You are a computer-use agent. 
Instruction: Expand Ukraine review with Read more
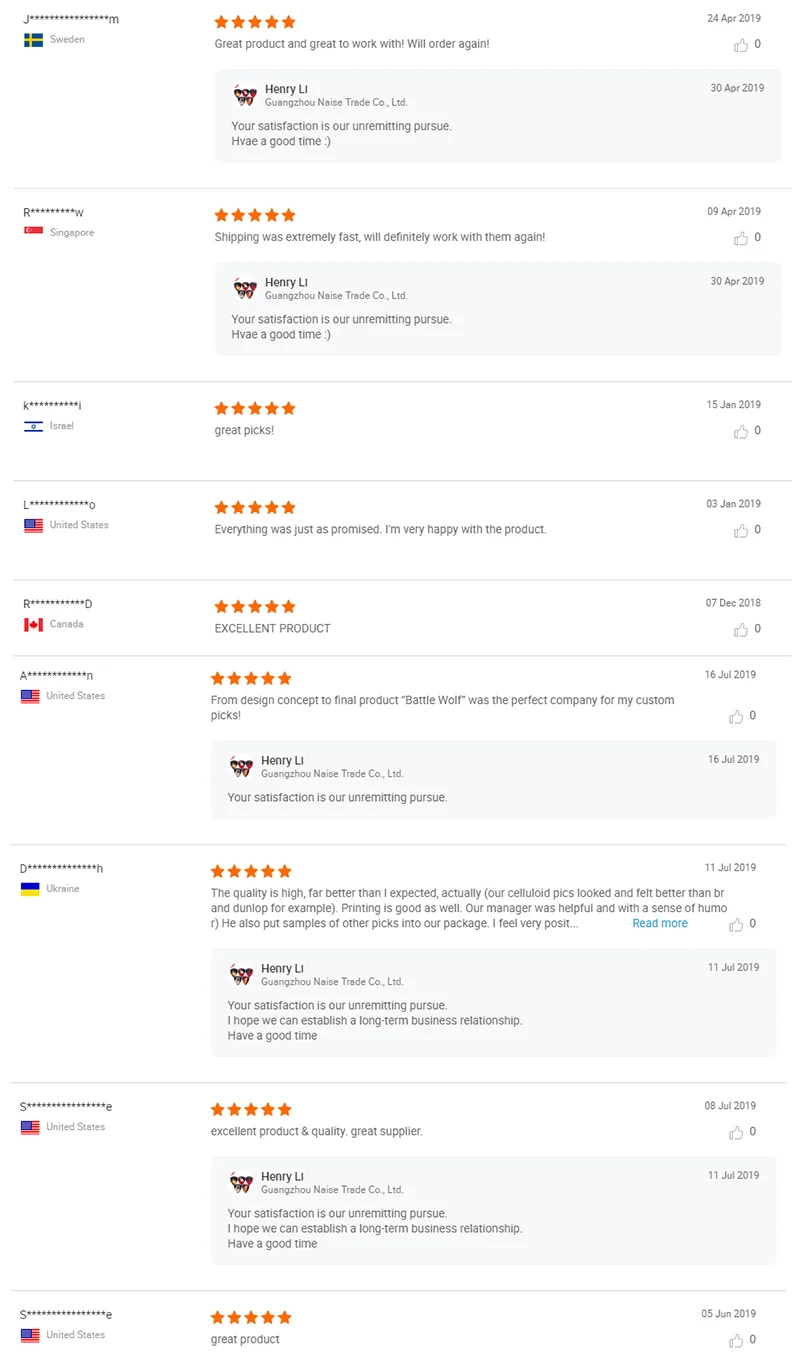tap(660, 923)
